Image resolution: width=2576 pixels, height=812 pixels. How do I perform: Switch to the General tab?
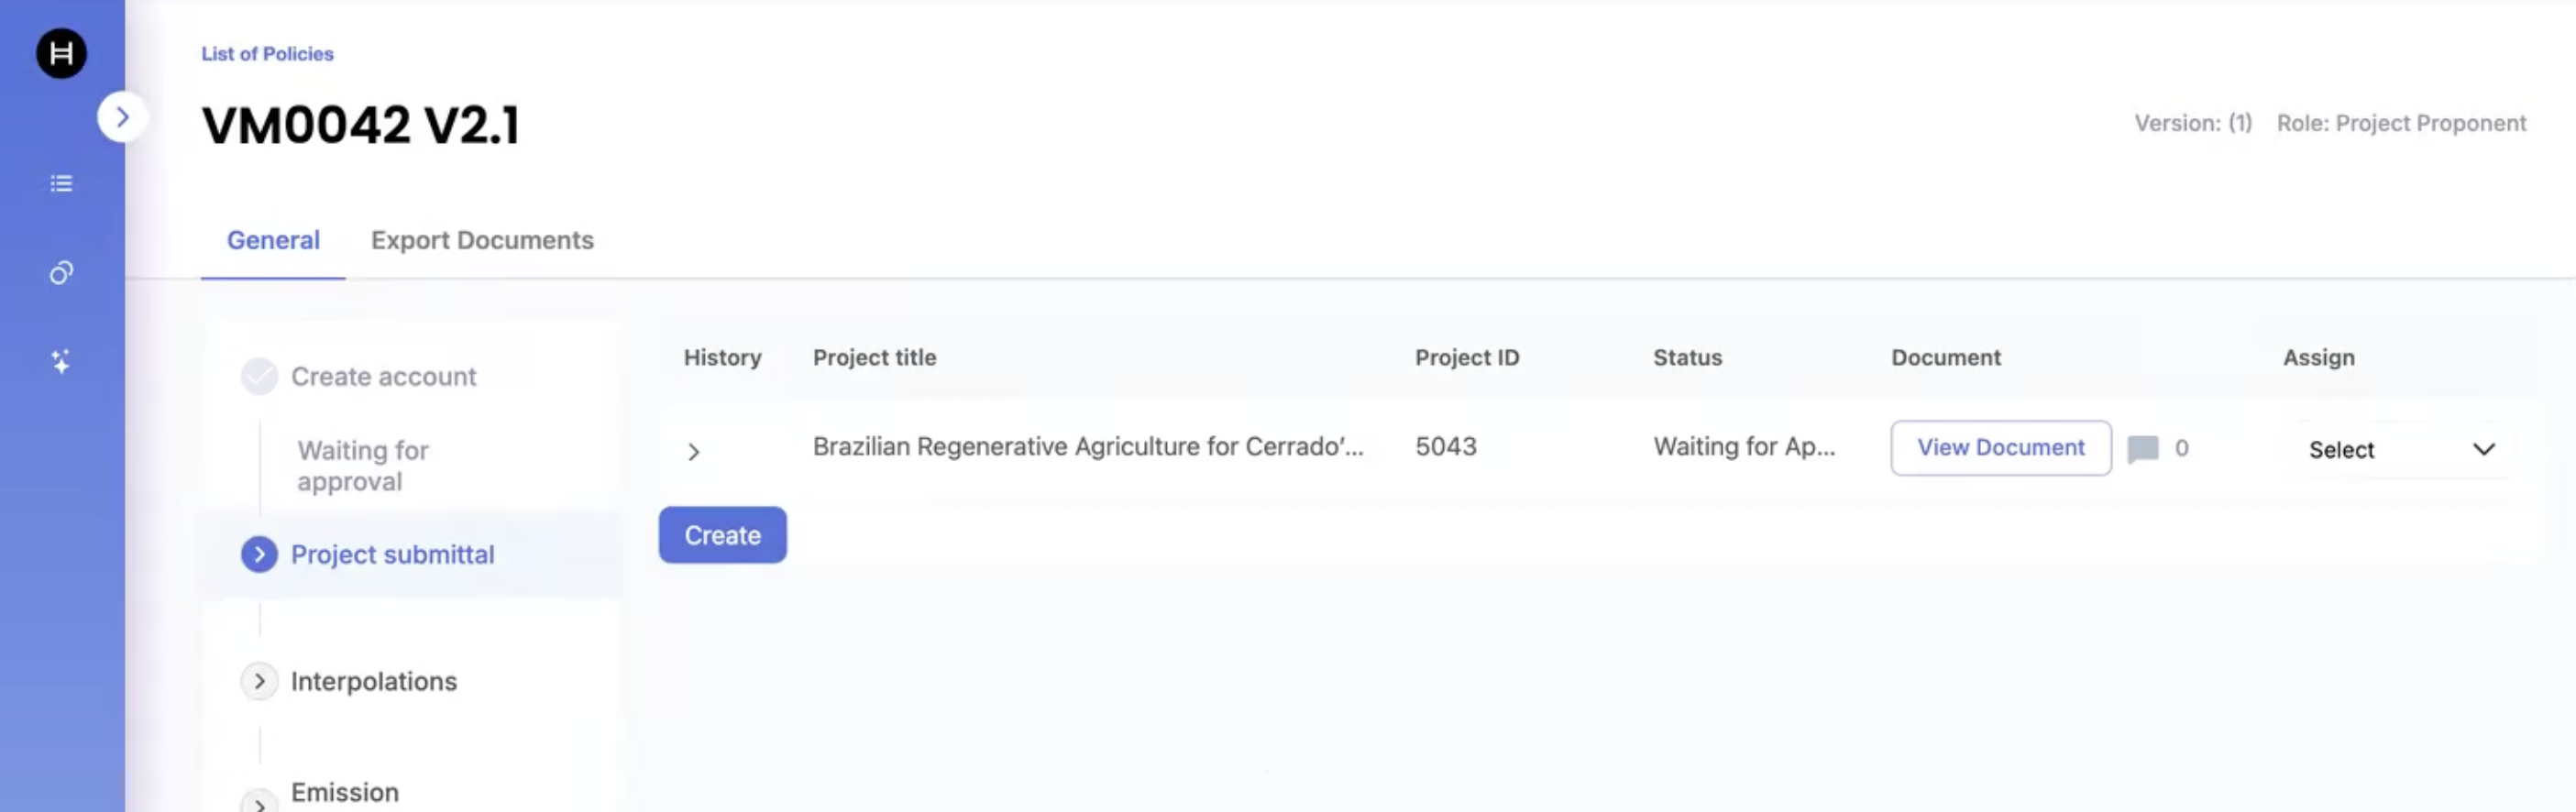click(273, 240)
